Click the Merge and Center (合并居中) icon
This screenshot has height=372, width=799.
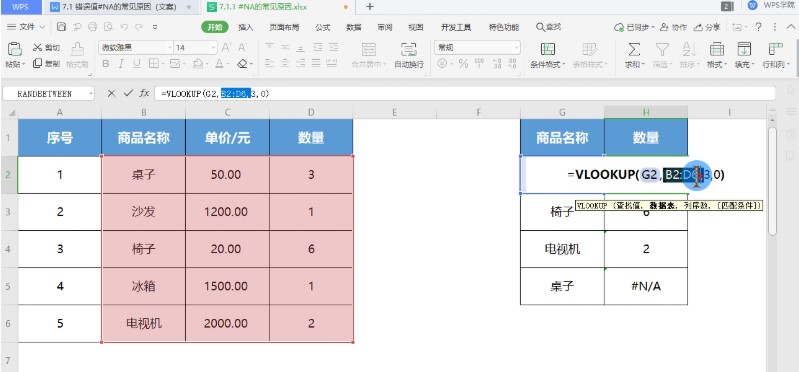coord(369,49)
